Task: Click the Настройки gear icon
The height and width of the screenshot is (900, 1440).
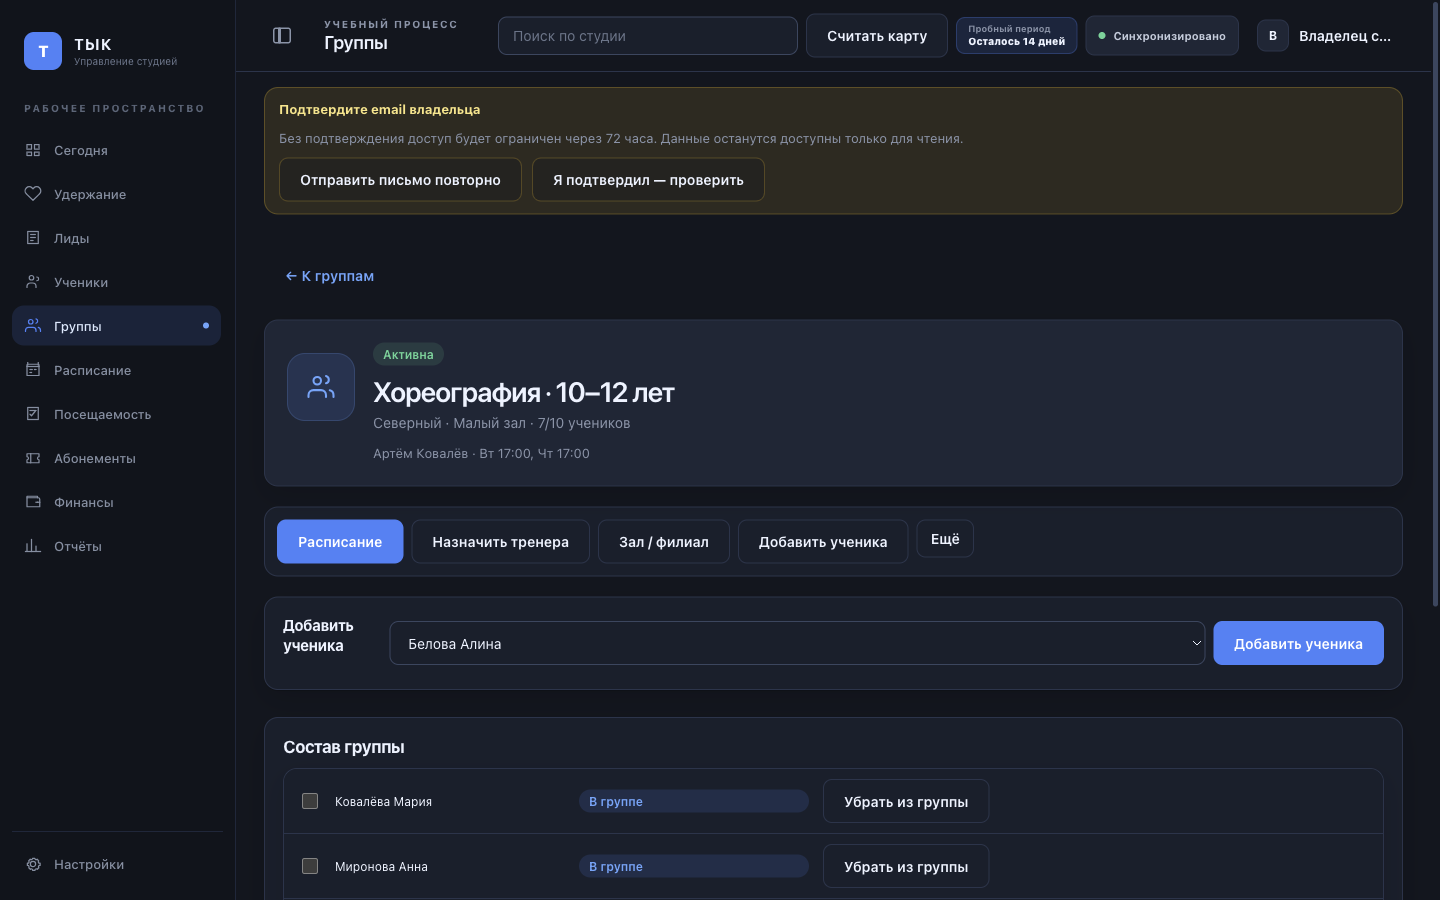Action: 33,864
